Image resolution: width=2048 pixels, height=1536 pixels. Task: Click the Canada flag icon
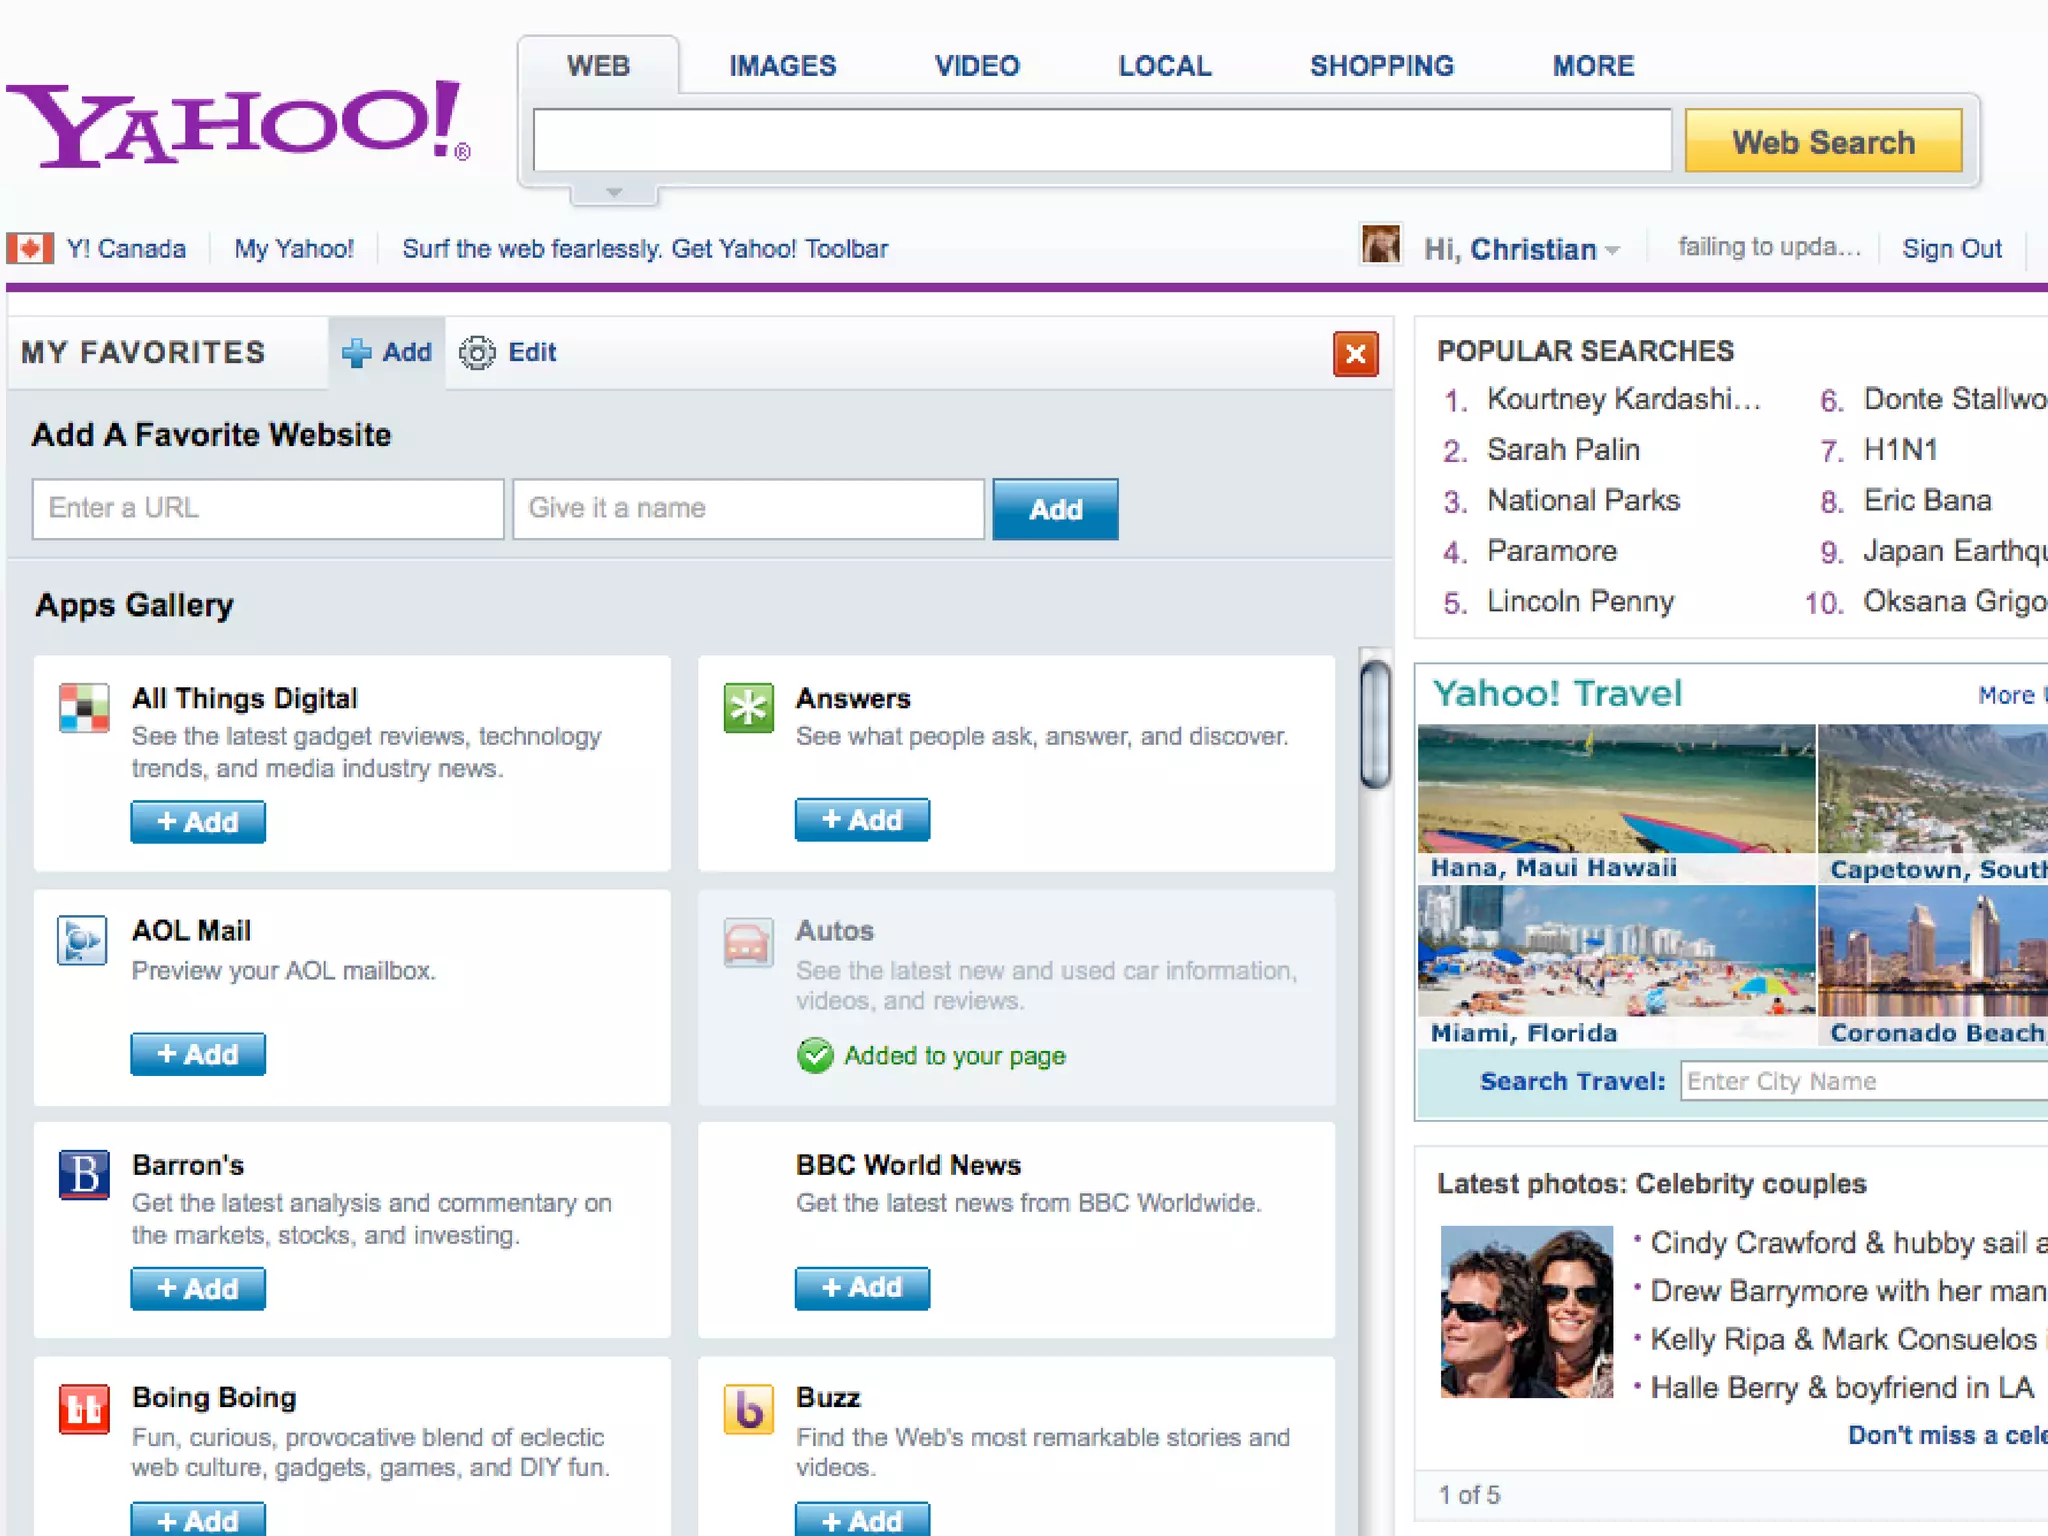pos(30,248)
